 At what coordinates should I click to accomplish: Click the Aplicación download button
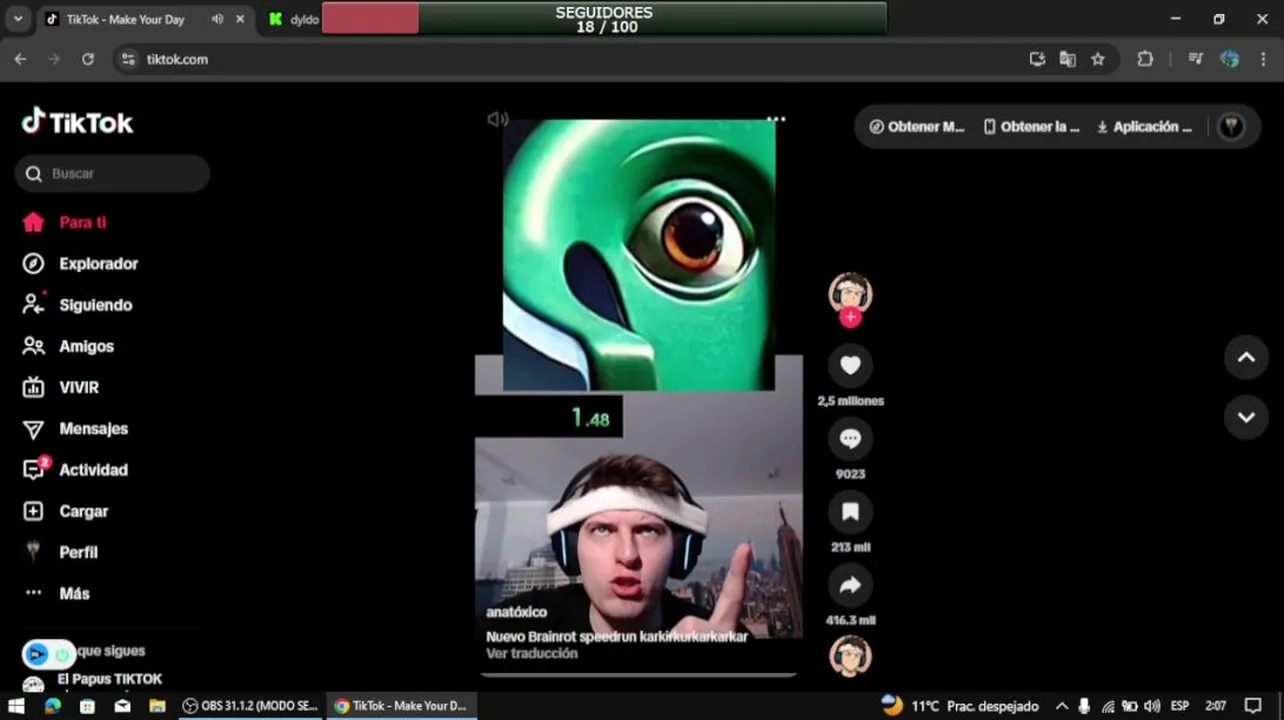[1145, 127]
